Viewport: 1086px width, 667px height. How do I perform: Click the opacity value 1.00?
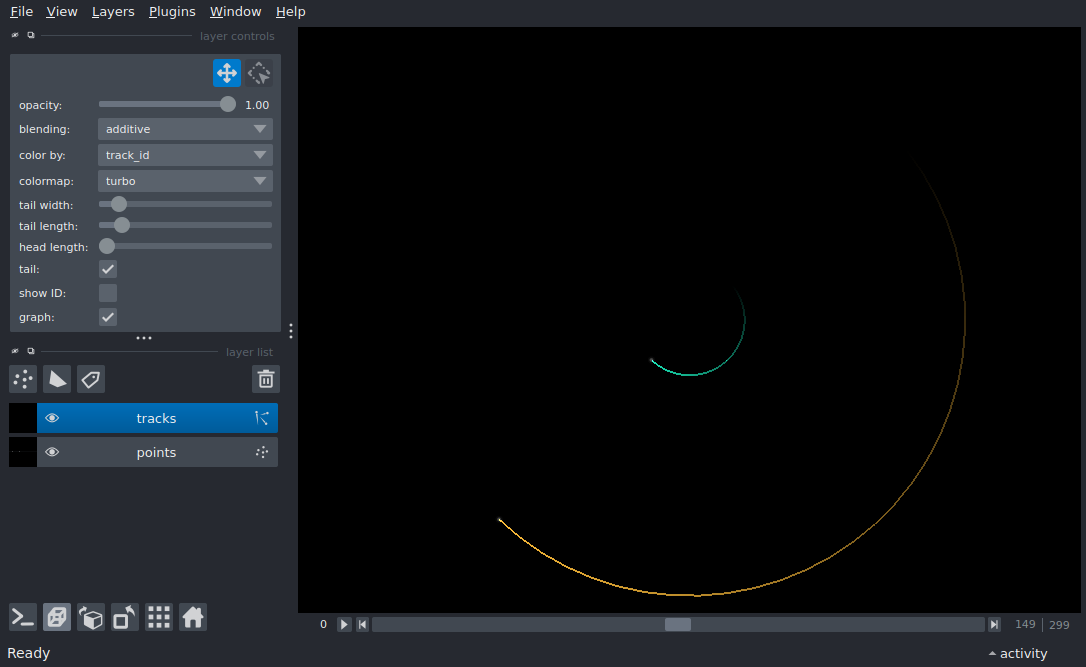(x=257, y=105)
